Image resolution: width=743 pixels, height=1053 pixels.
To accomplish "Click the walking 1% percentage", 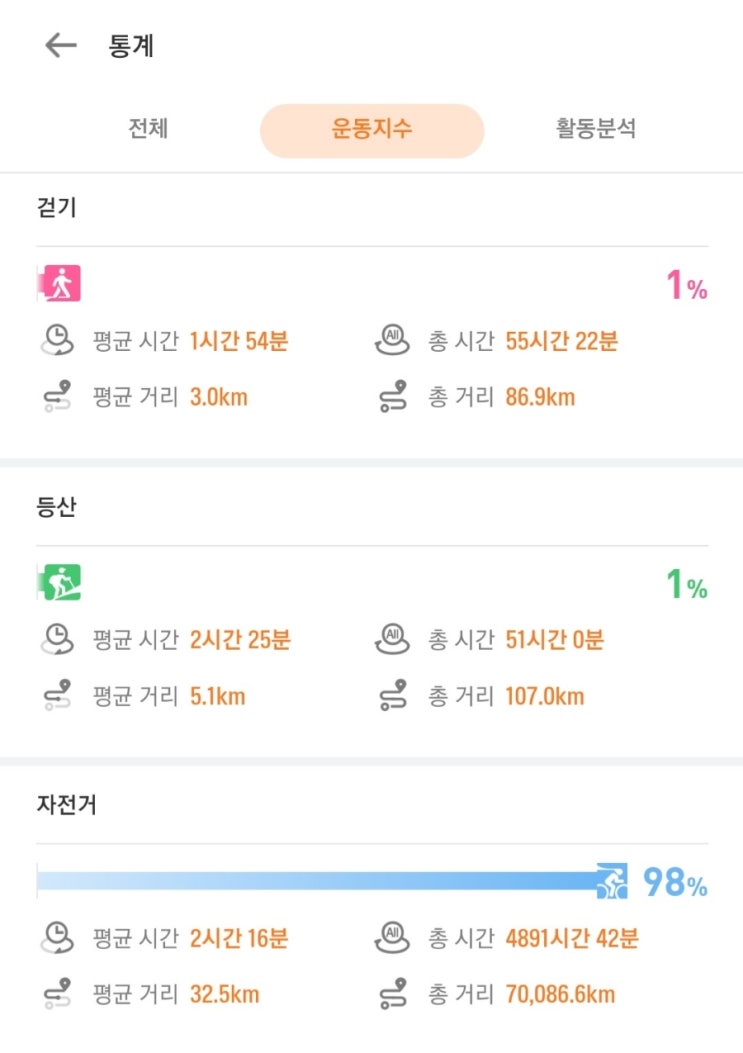I will coord(687,288).
